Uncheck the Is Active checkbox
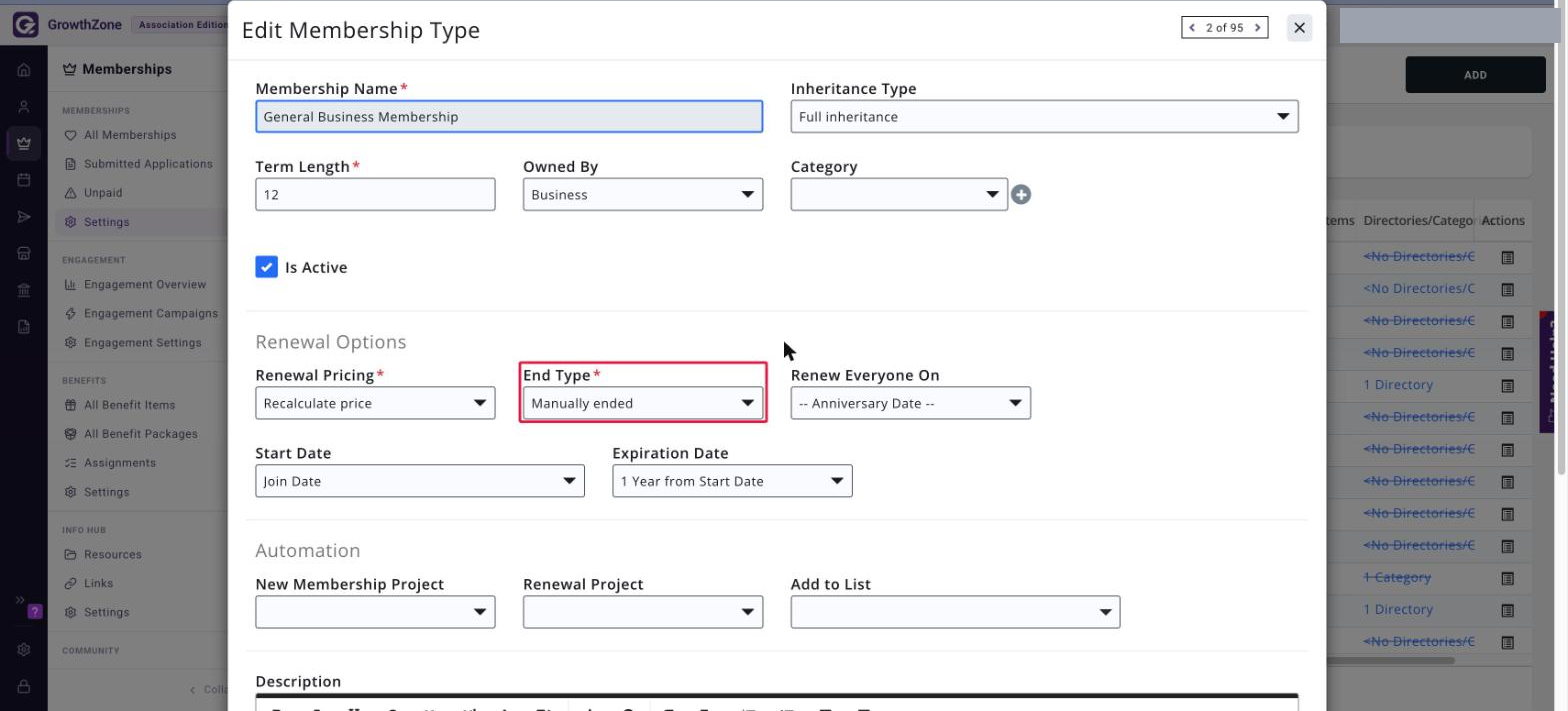 click(x=266, y=267)
